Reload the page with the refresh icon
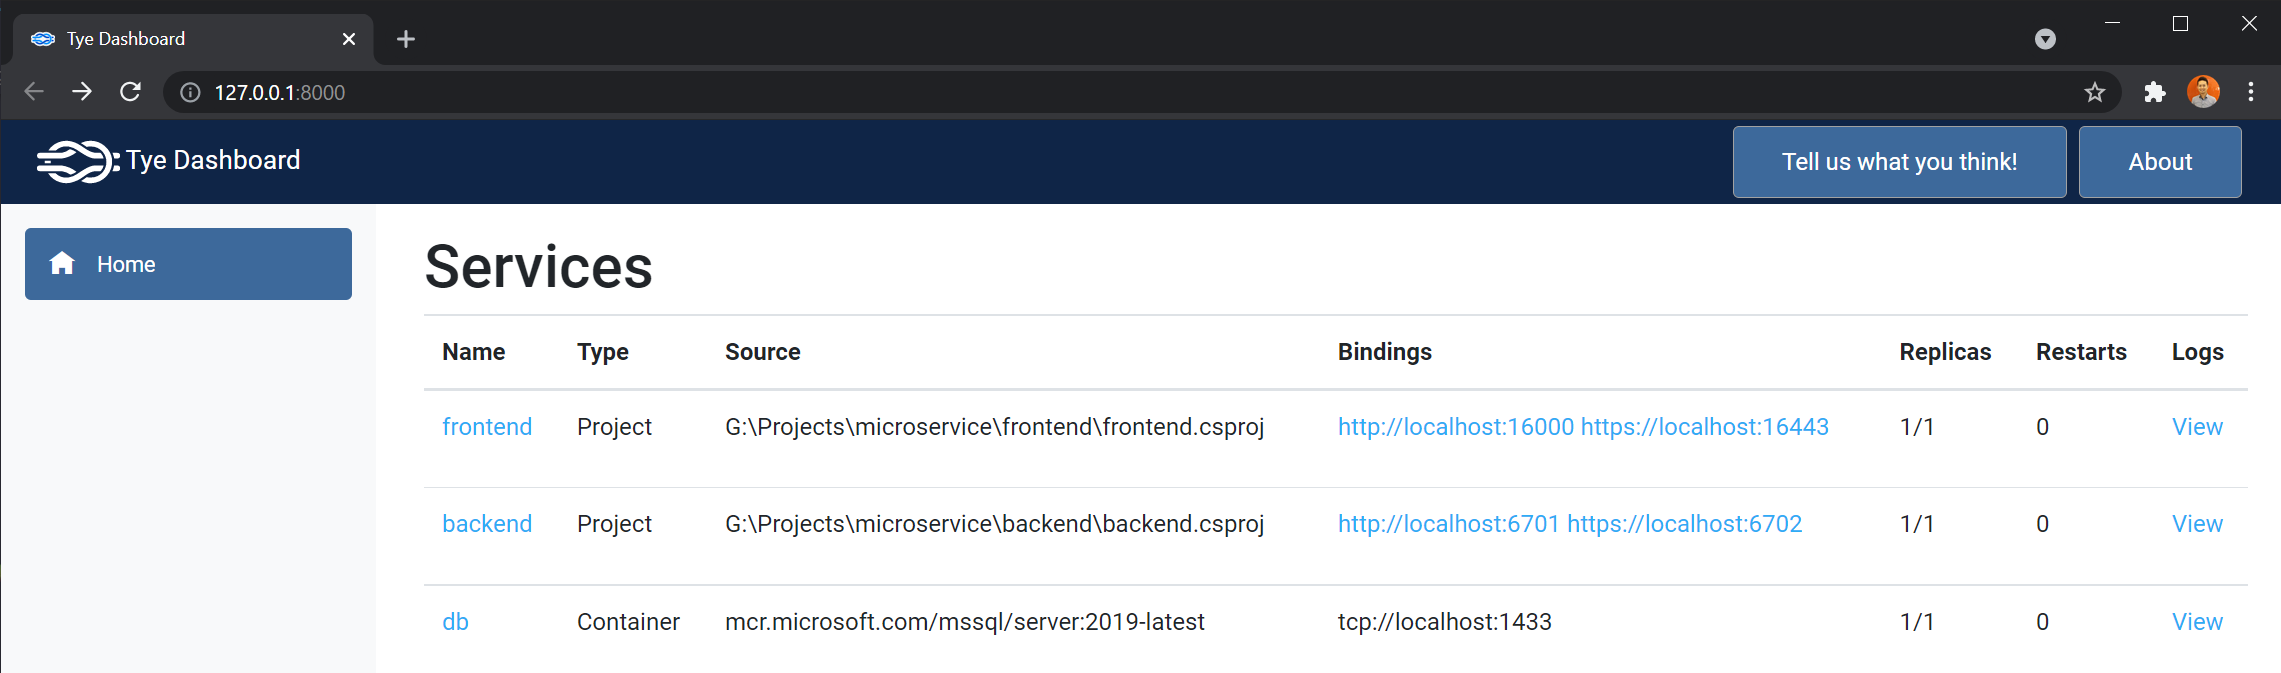This screenshot has width=2281, height=673. coord(130,92)
